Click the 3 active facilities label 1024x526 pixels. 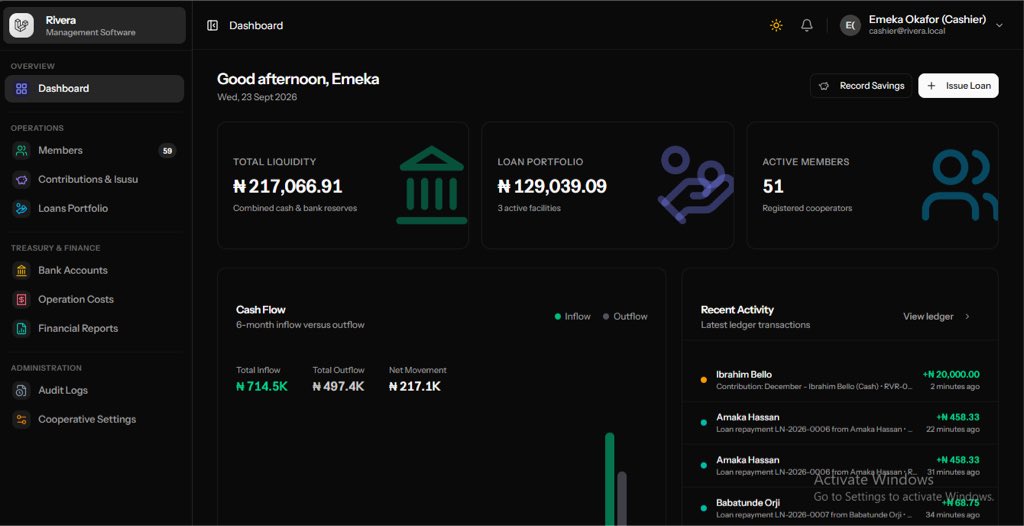pyautogui.click(x=529, y=208)
